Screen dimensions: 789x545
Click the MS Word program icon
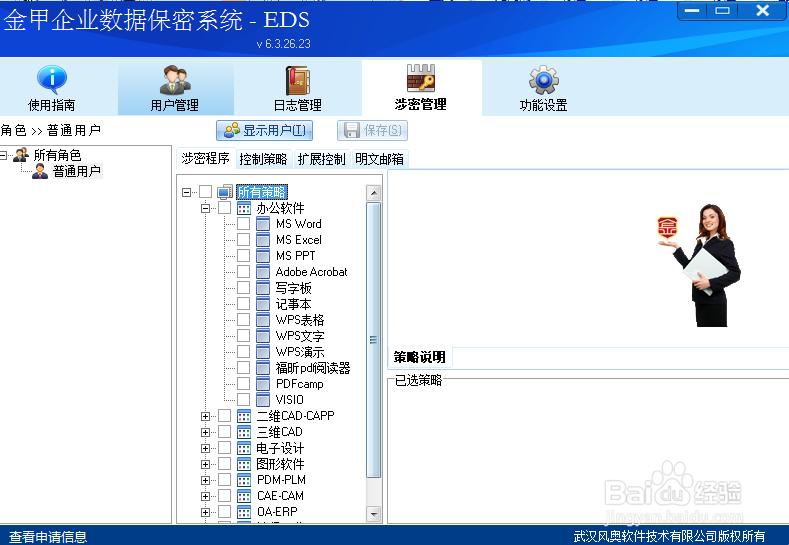[x=263, y=224]
